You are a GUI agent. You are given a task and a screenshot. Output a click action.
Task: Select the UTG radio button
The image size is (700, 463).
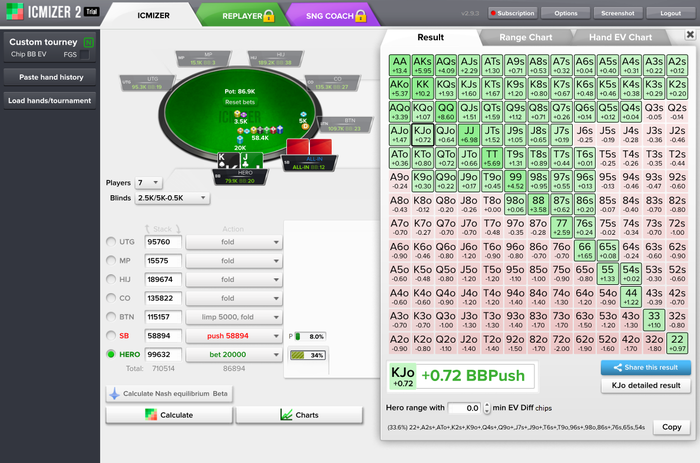click(111, 242)
